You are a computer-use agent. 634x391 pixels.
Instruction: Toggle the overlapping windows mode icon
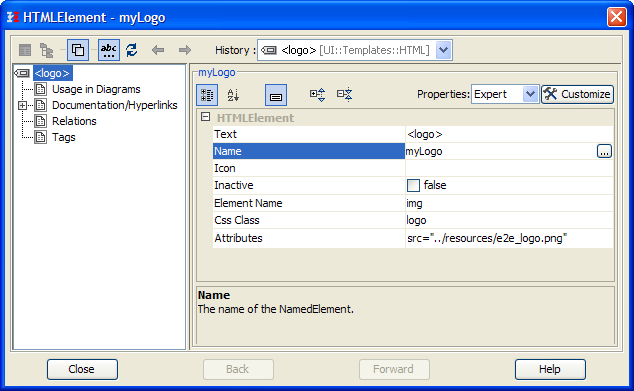(78, 50)
